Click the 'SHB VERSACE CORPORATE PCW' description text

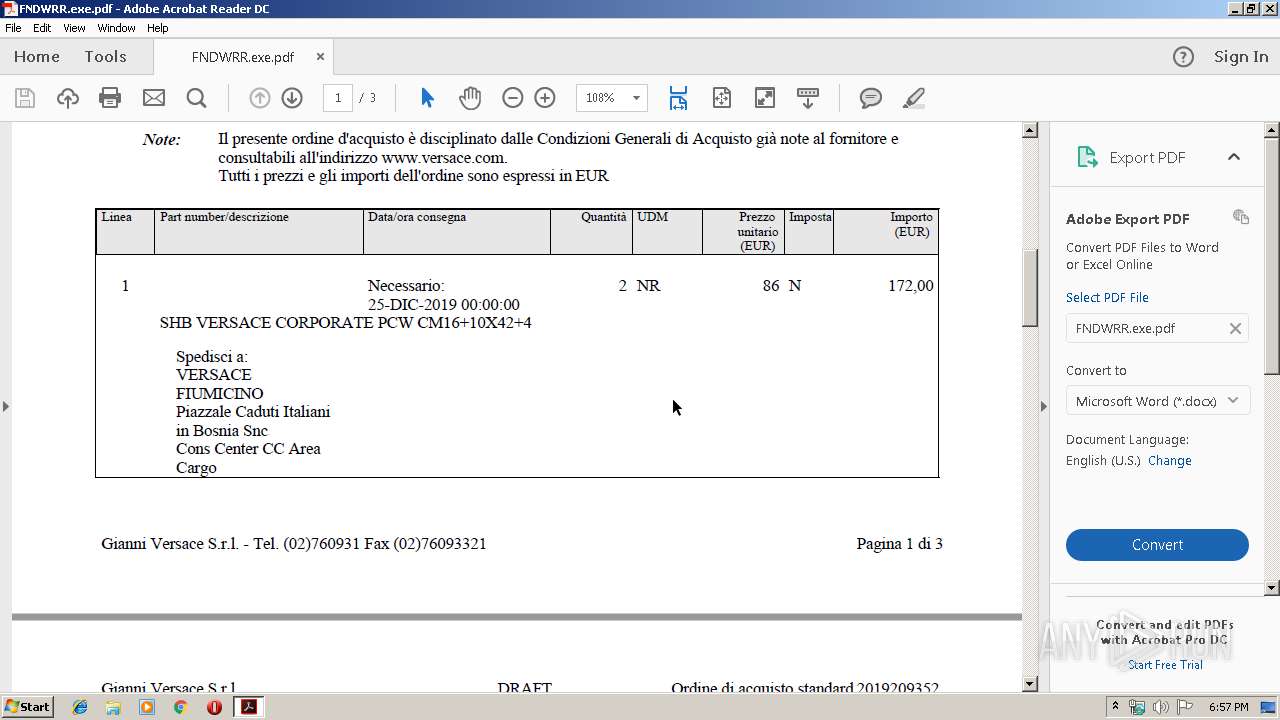pos(286,323)
